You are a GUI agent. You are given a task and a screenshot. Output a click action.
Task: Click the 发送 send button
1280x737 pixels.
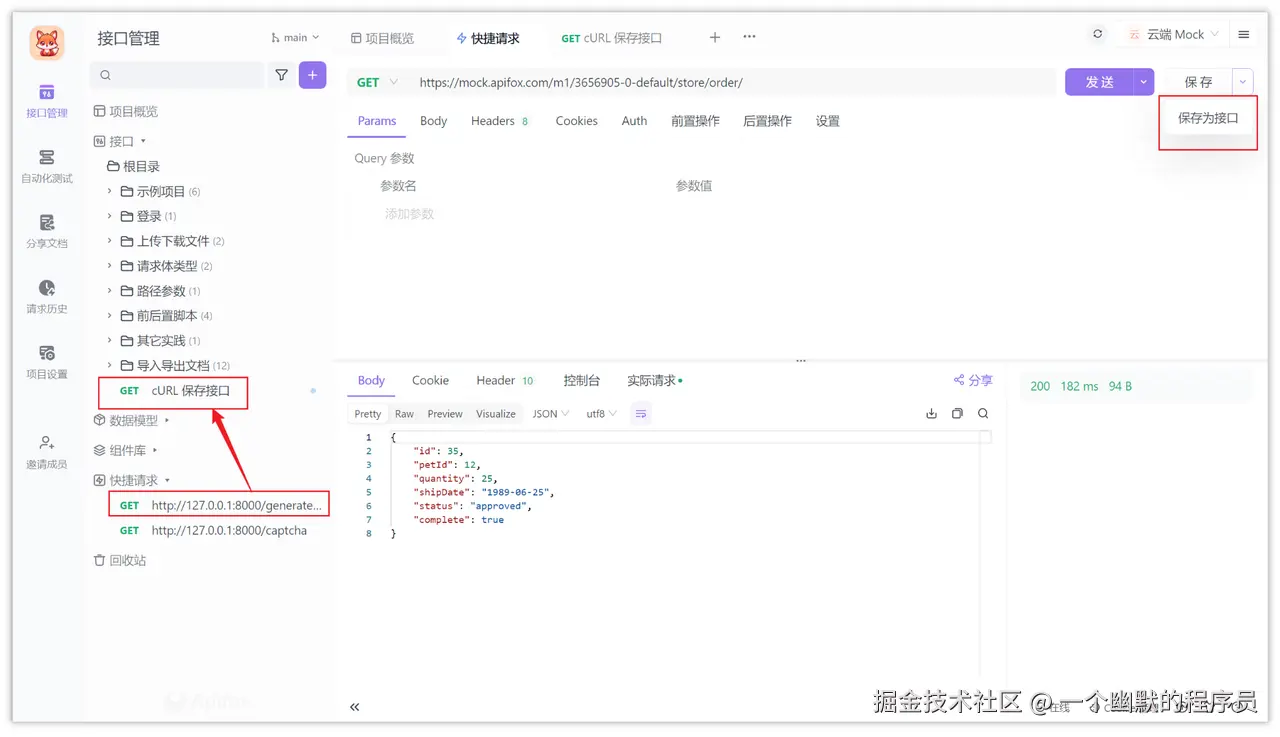[x=1099, y=82]
